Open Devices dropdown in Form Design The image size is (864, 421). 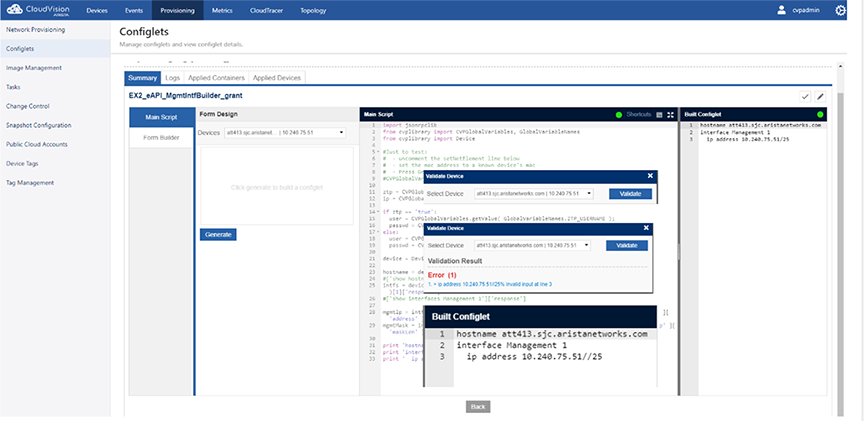[x=285, y=133]
